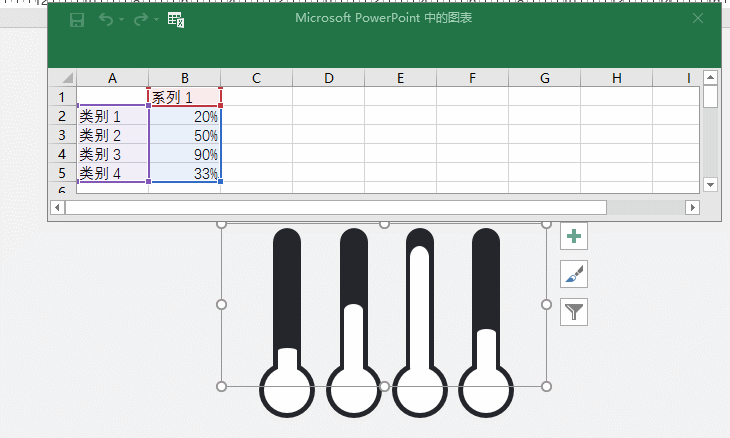Screen dimensions: 730x438
Task: Select row 2 header
Action: [62, 116]
